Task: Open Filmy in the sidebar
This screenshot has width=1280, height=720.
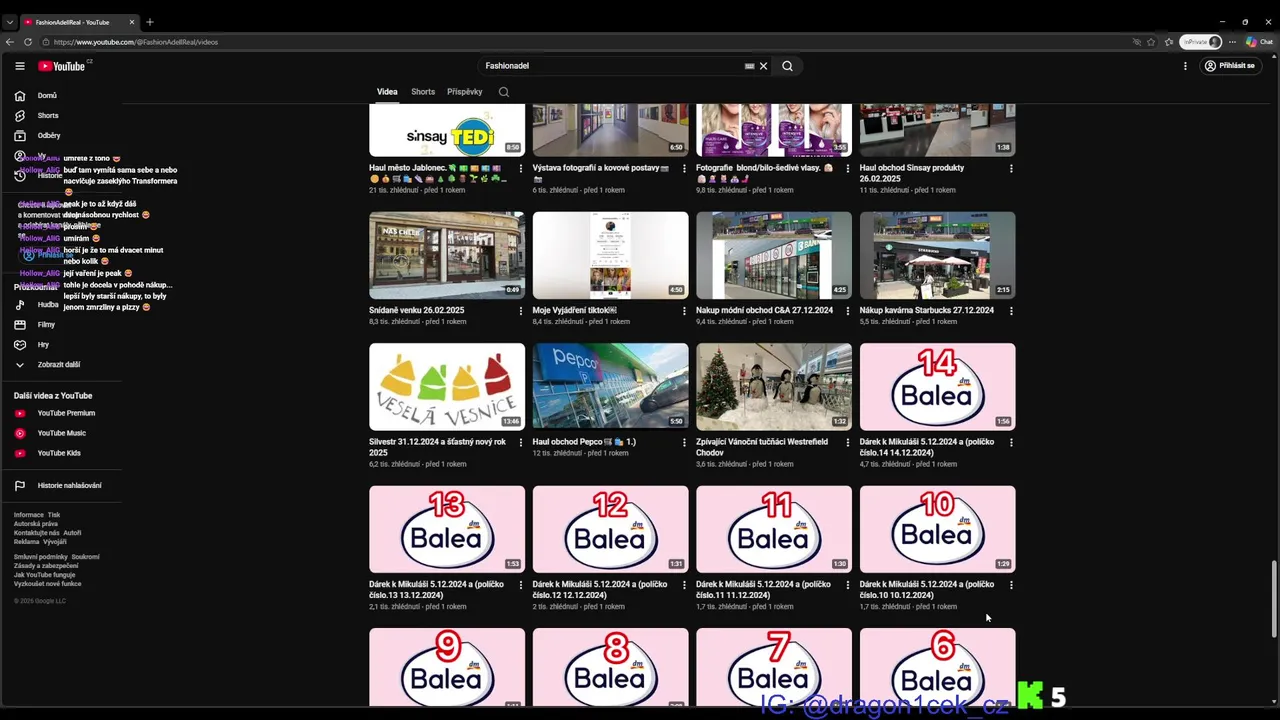Action: pyautogui.click(x=46, y=325)
